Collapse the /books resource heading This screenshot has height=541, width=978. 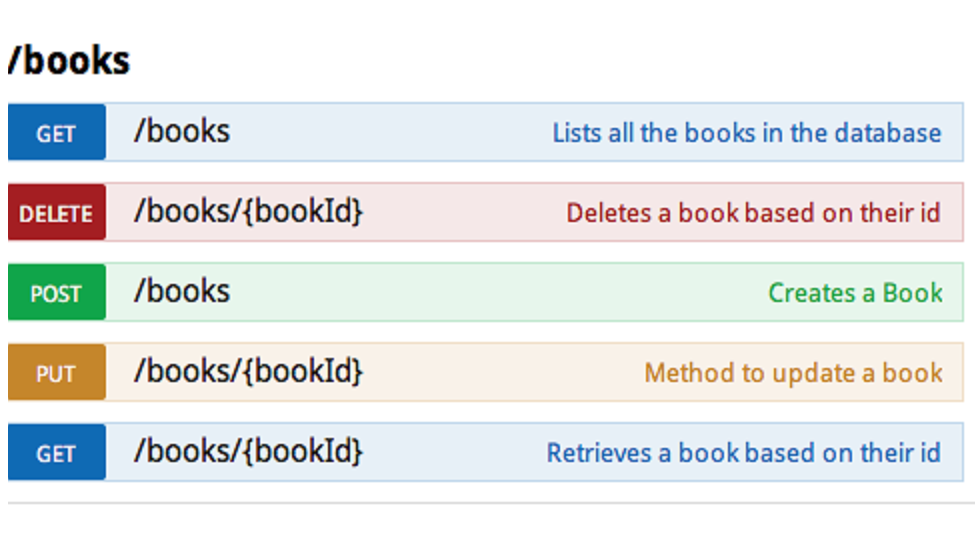pyautogui.click(x=69, y=61)
